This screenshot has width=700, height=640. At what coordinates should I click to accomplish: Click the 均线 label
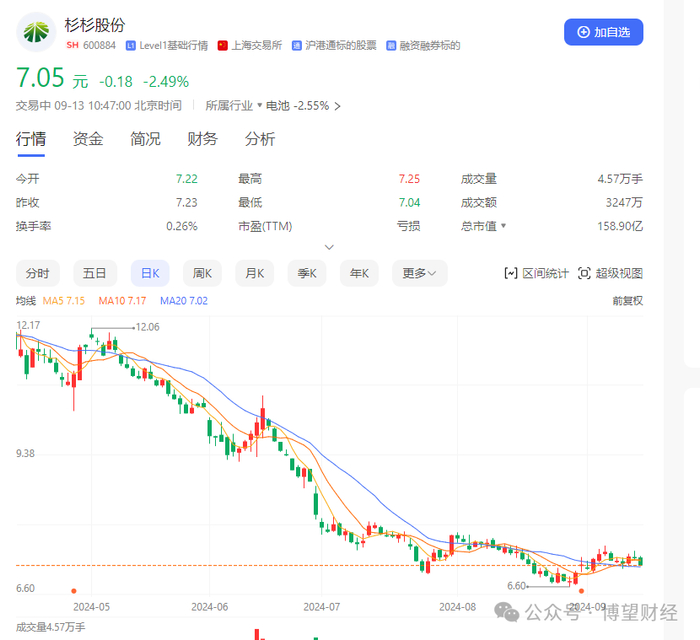coord(26,301)
